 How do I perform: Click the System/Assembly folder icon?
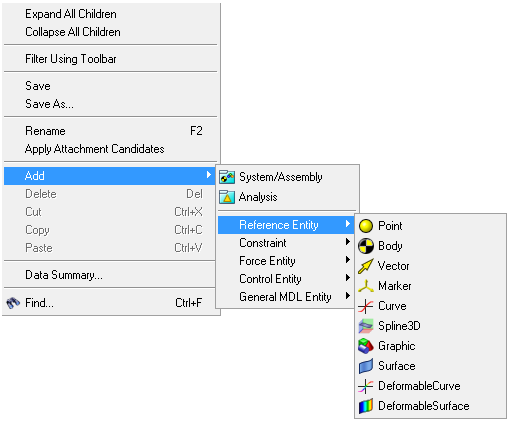coord(227,177)
